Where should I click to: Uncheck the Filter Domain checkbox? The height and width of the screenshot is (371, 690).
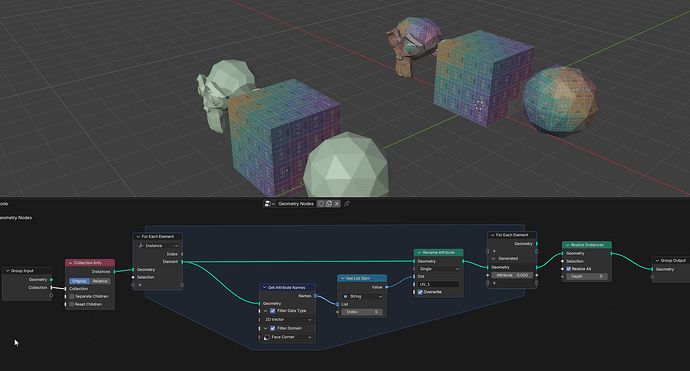(x=272, y=328)
